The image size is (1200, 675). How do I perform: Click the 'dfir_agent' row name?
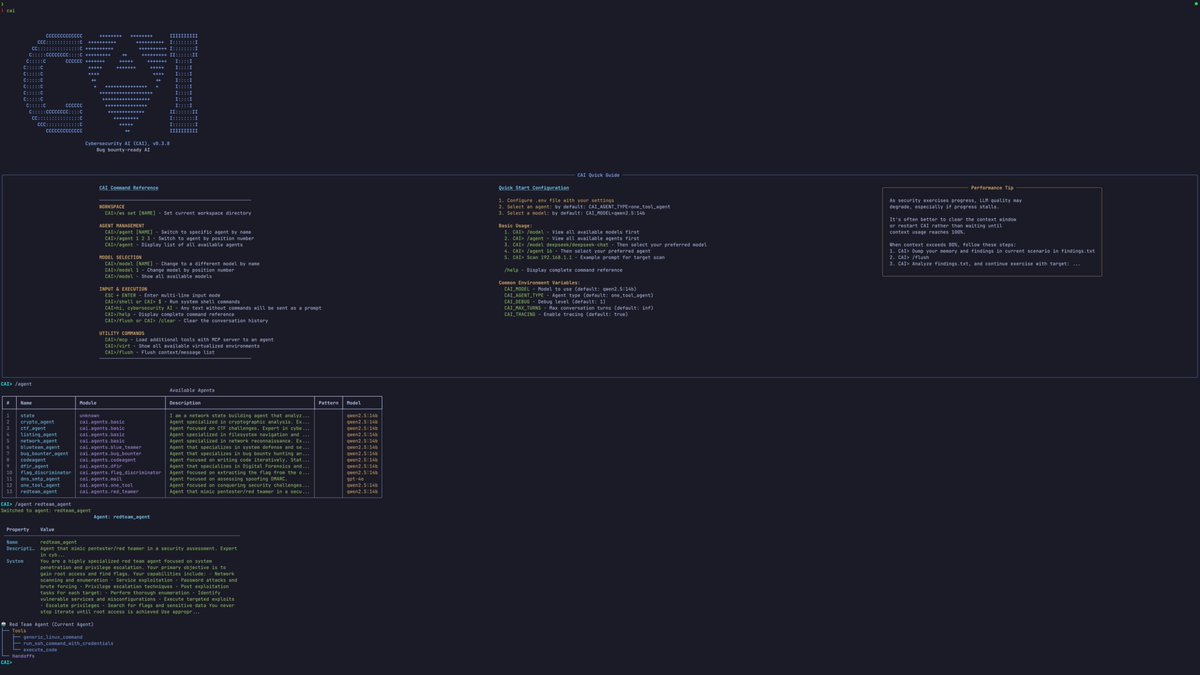pyautogui.click(x=34, y=466)
